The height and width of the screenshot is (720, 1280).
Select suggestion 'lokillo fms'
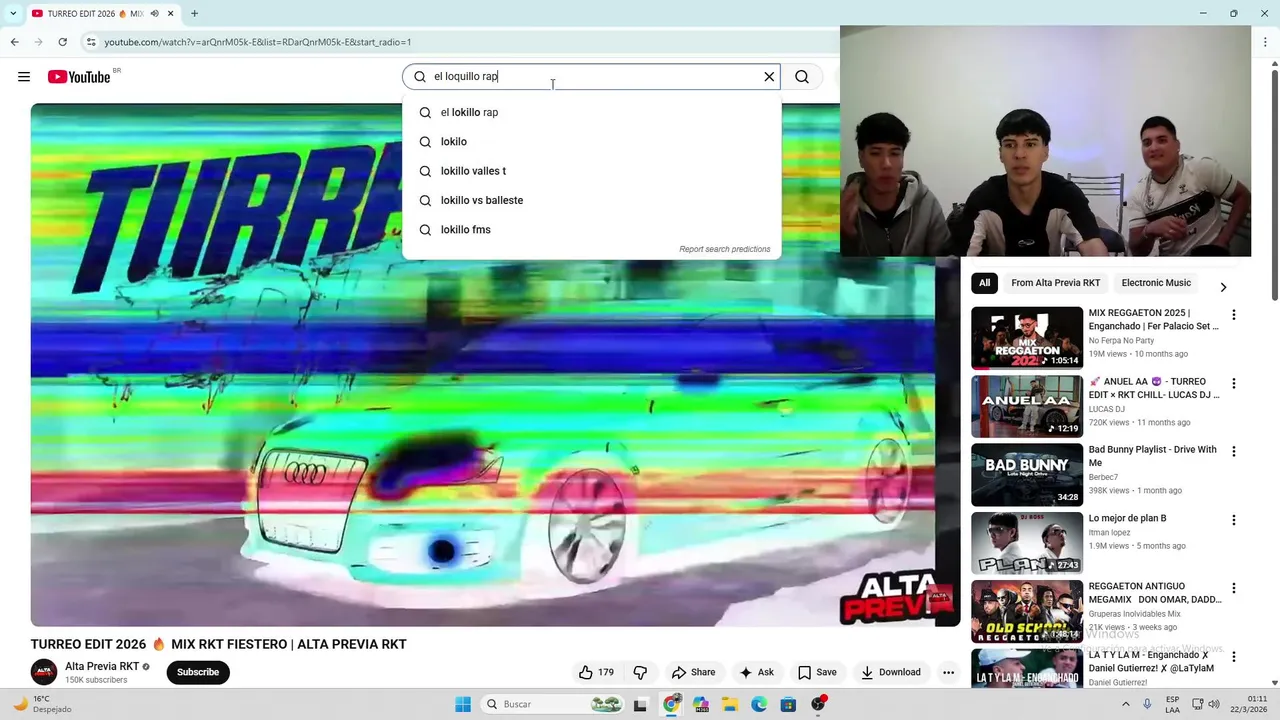(x=591, y=229)
